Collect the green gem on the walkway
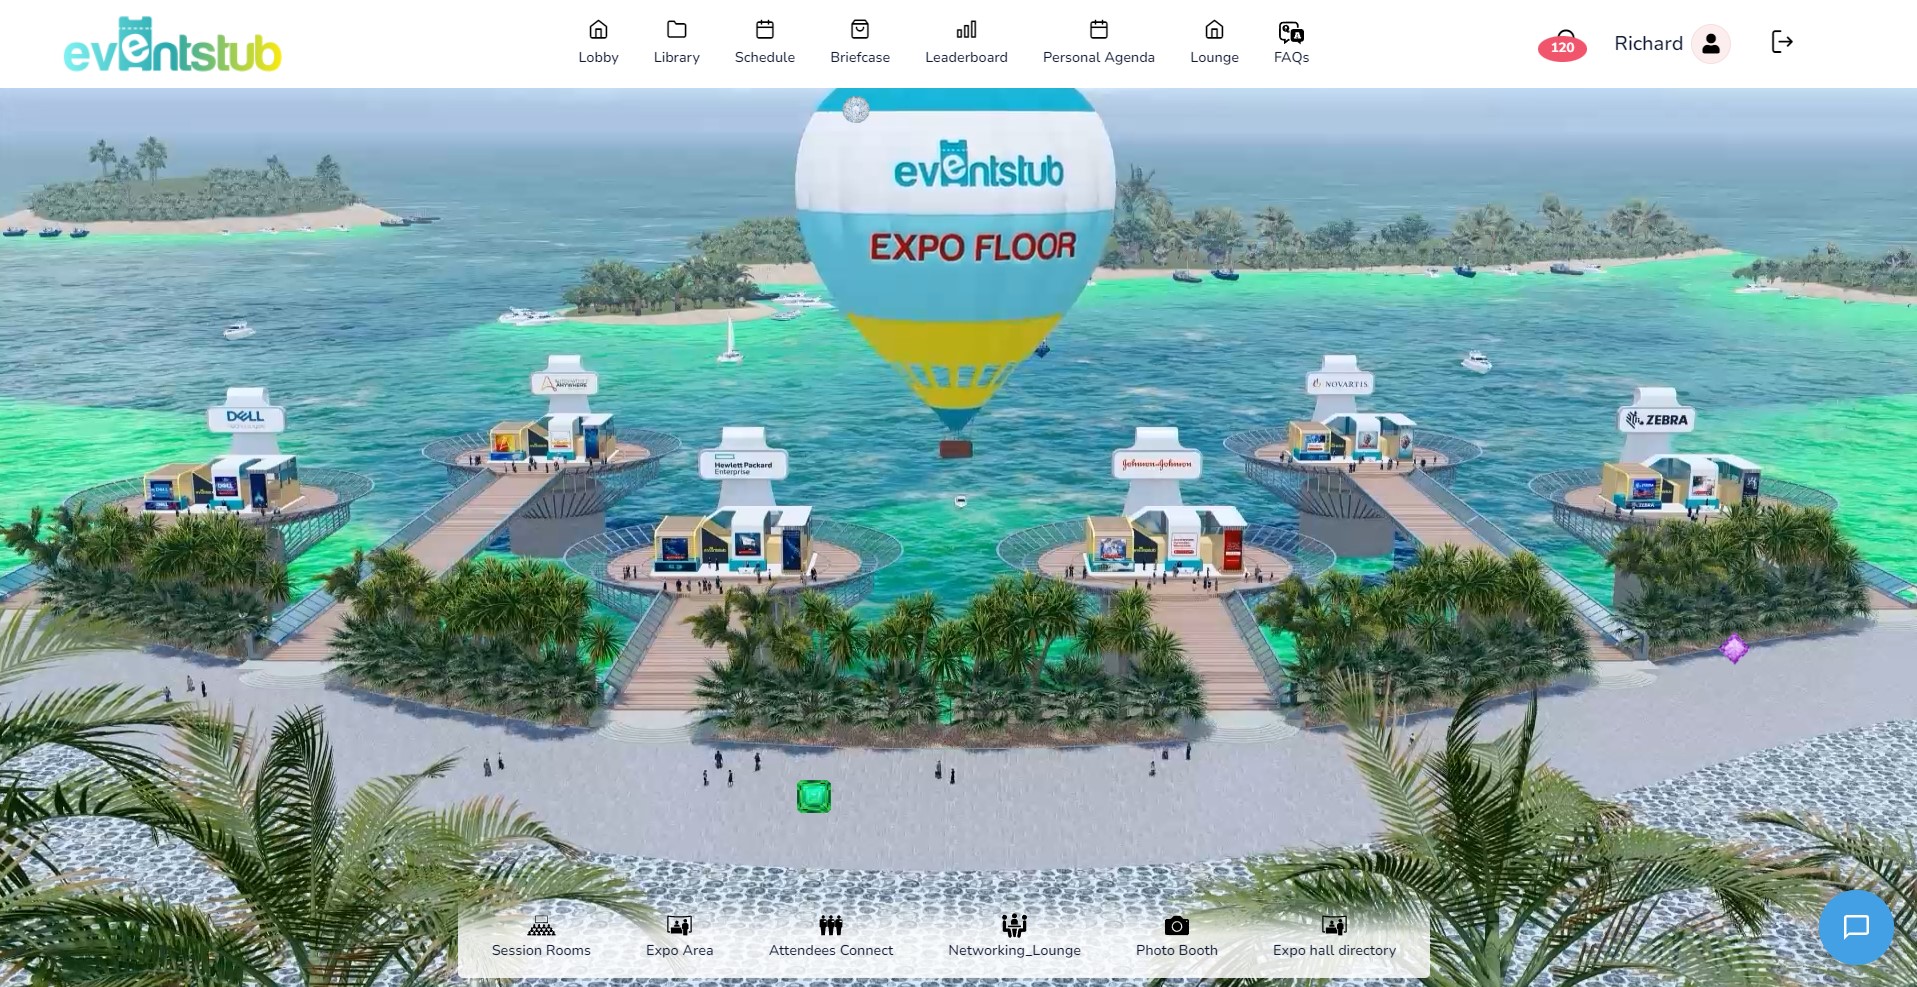 coord(814,797)
